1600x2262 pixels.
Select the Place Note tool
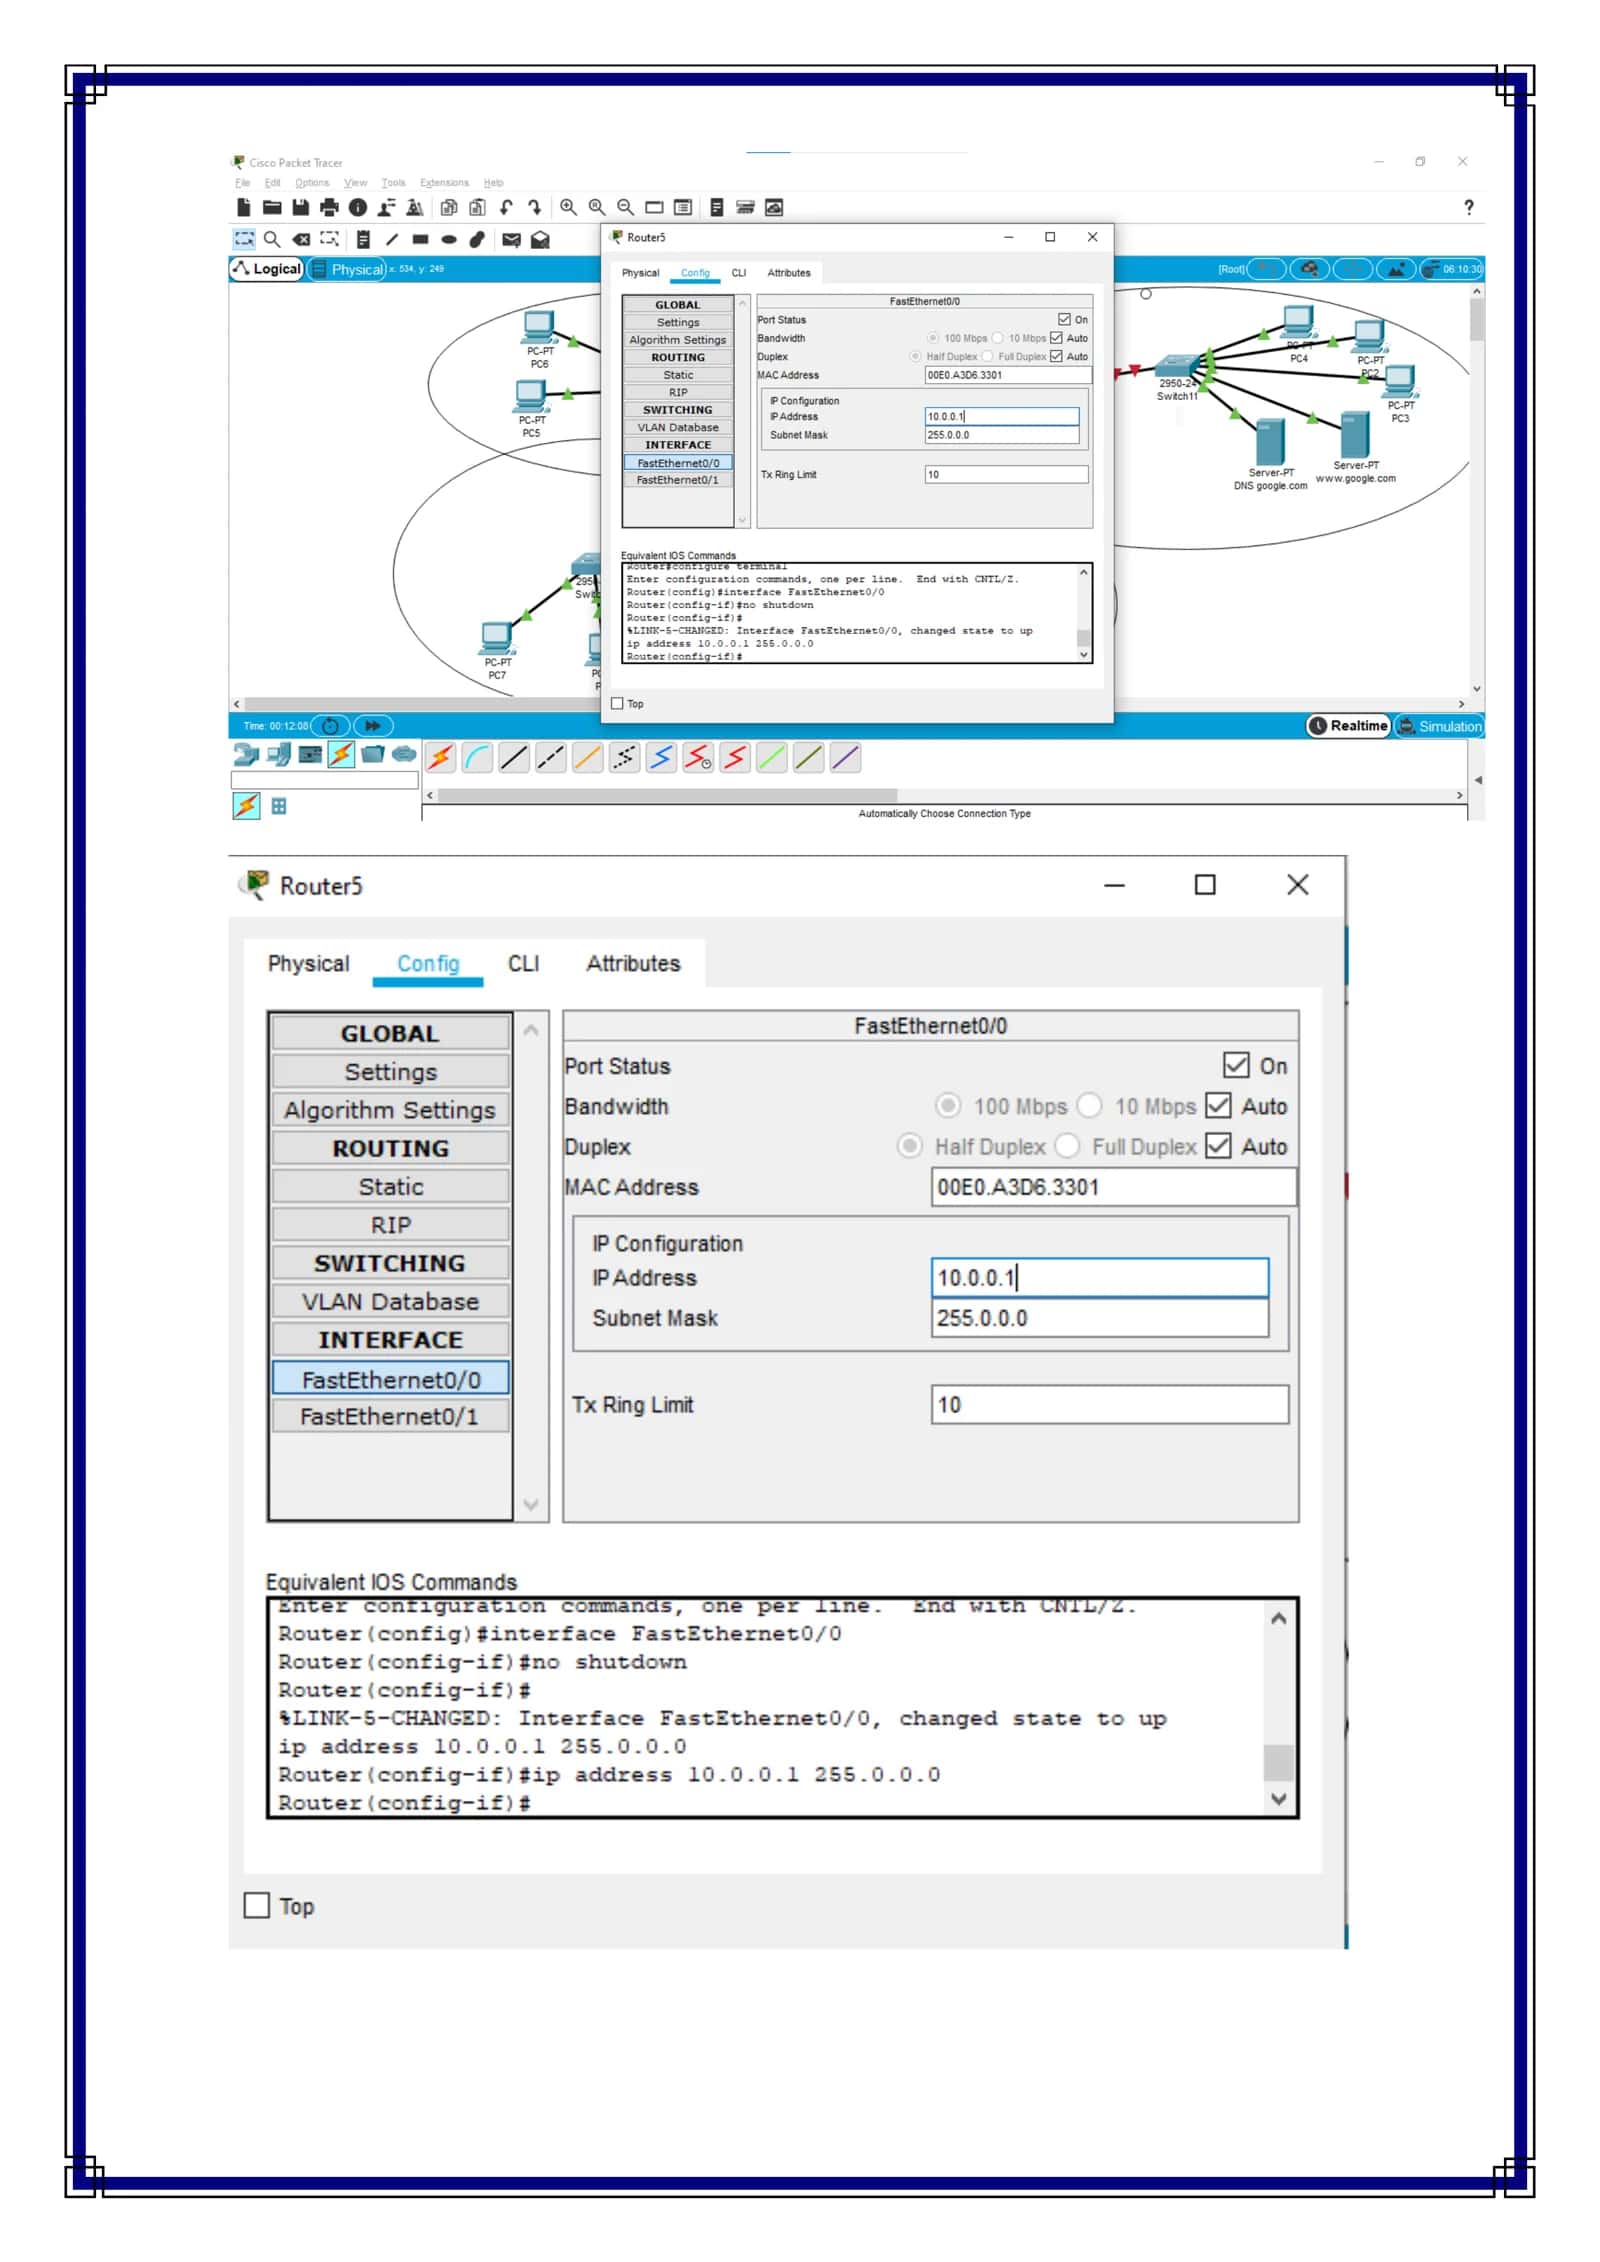(363, 239)
